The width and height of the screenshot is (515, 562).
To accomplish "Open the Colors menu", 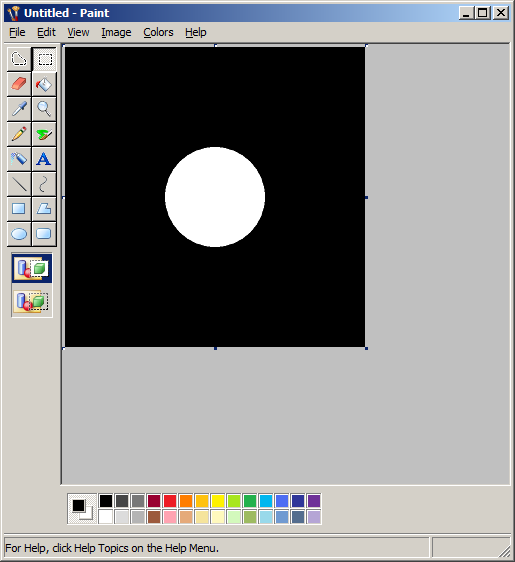I will 158,32.
